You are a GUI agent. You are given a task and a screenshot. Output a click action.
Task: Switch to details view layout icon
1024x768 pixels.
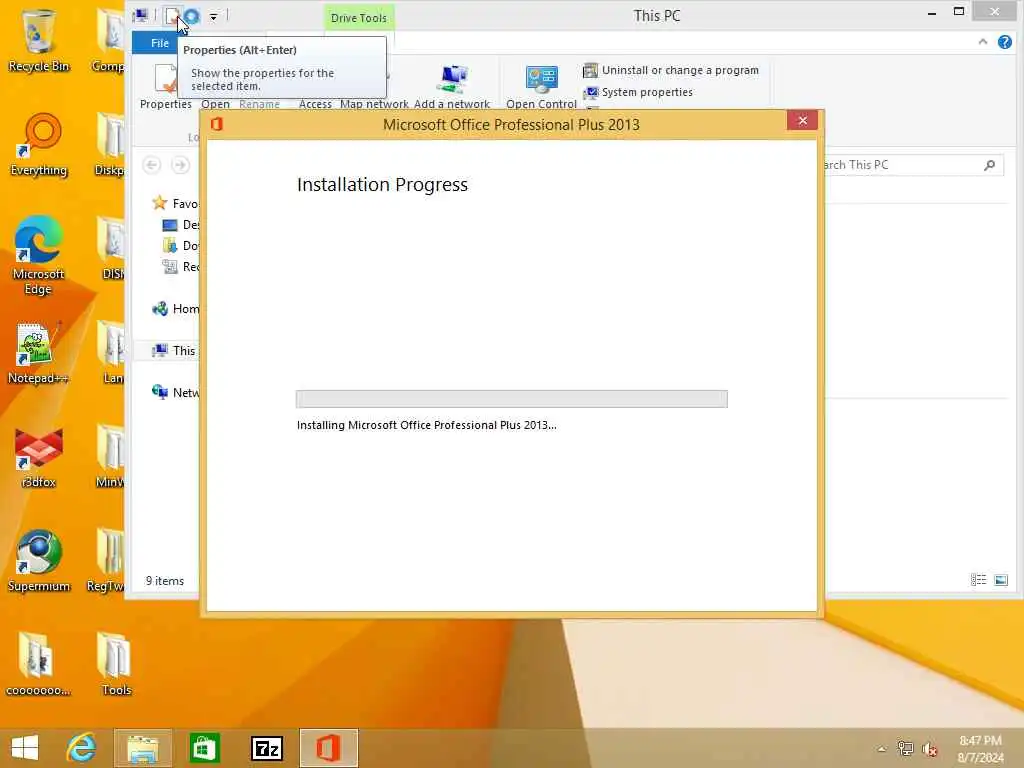978,580
